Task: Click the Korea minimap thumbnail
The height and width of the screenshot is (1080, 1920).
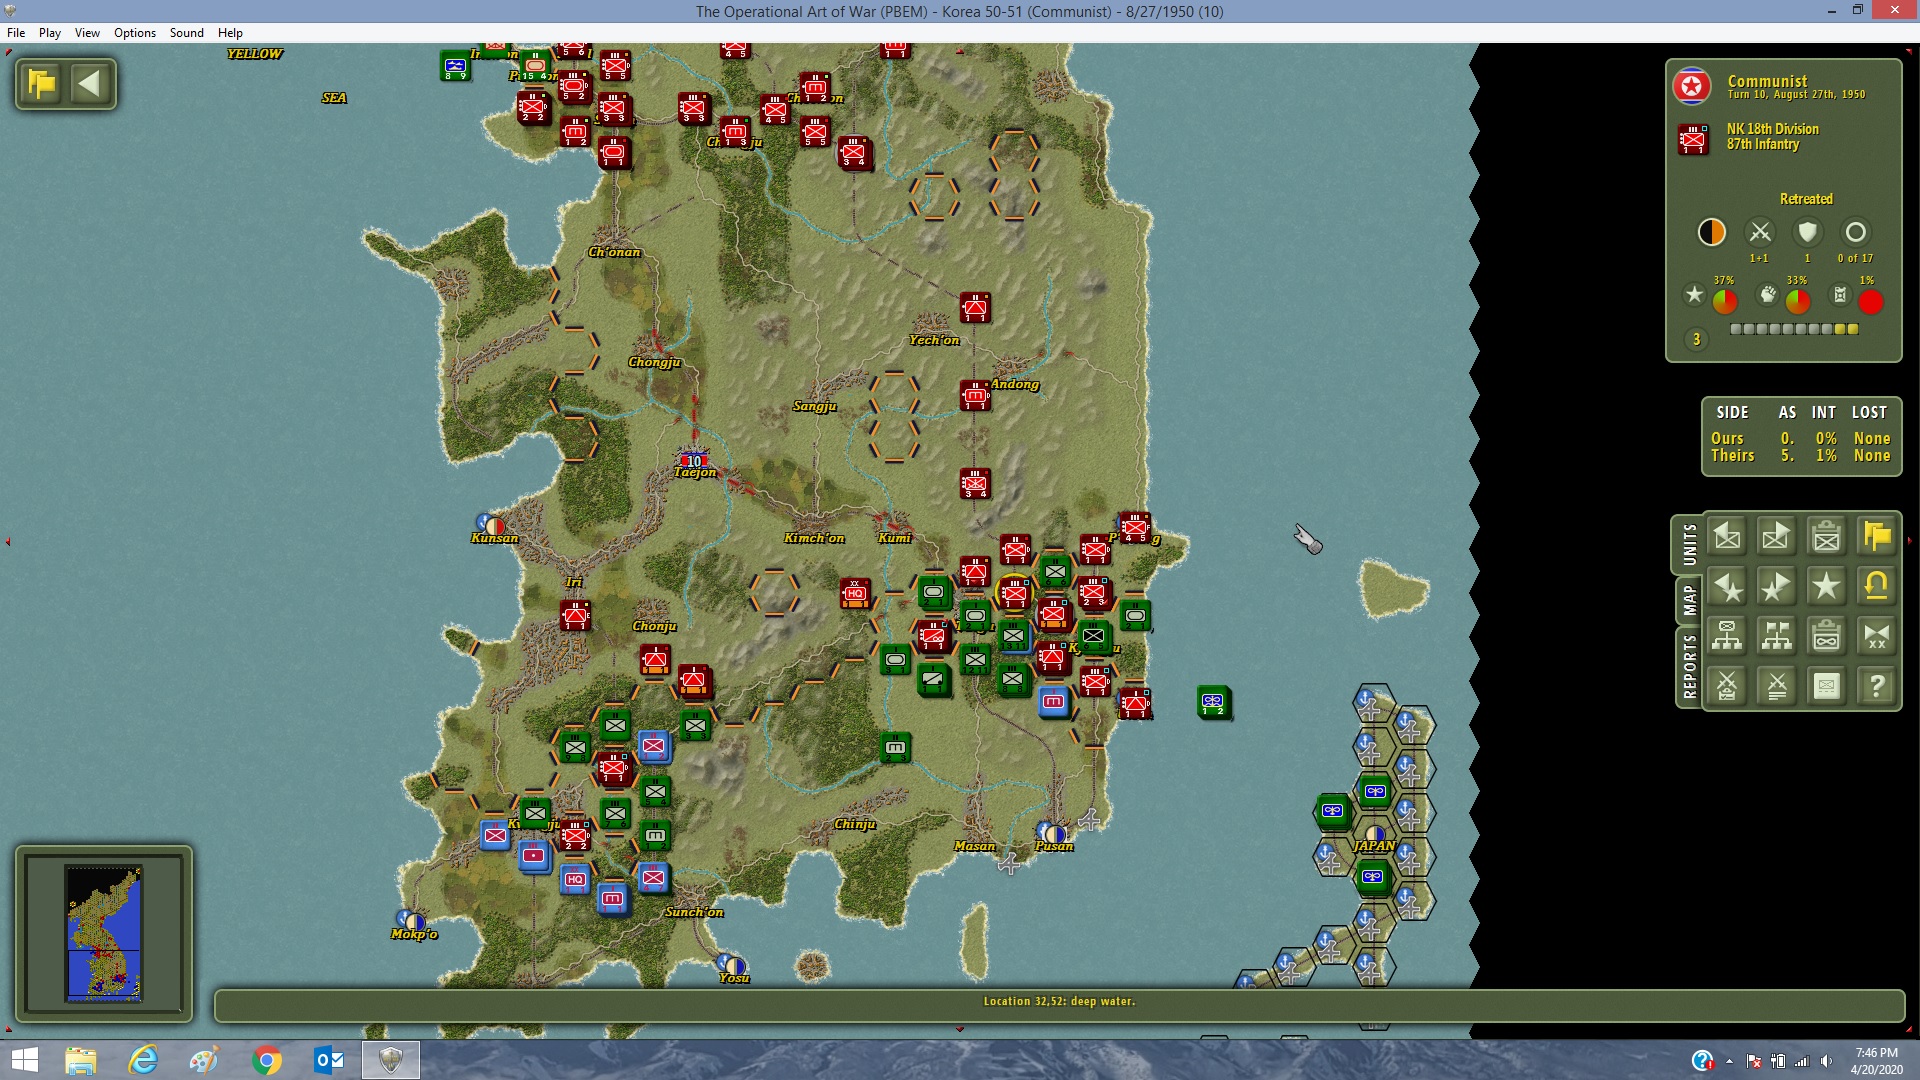Action: [x=104, y=934]
